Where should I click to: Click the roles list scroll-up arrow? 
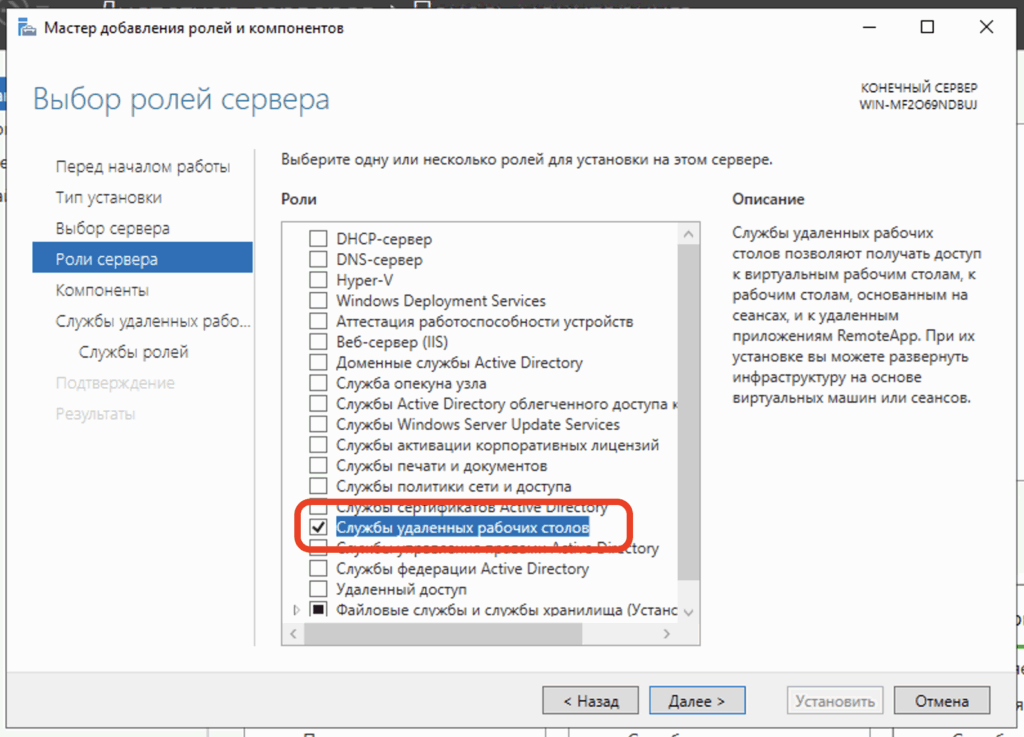point(688,234)
